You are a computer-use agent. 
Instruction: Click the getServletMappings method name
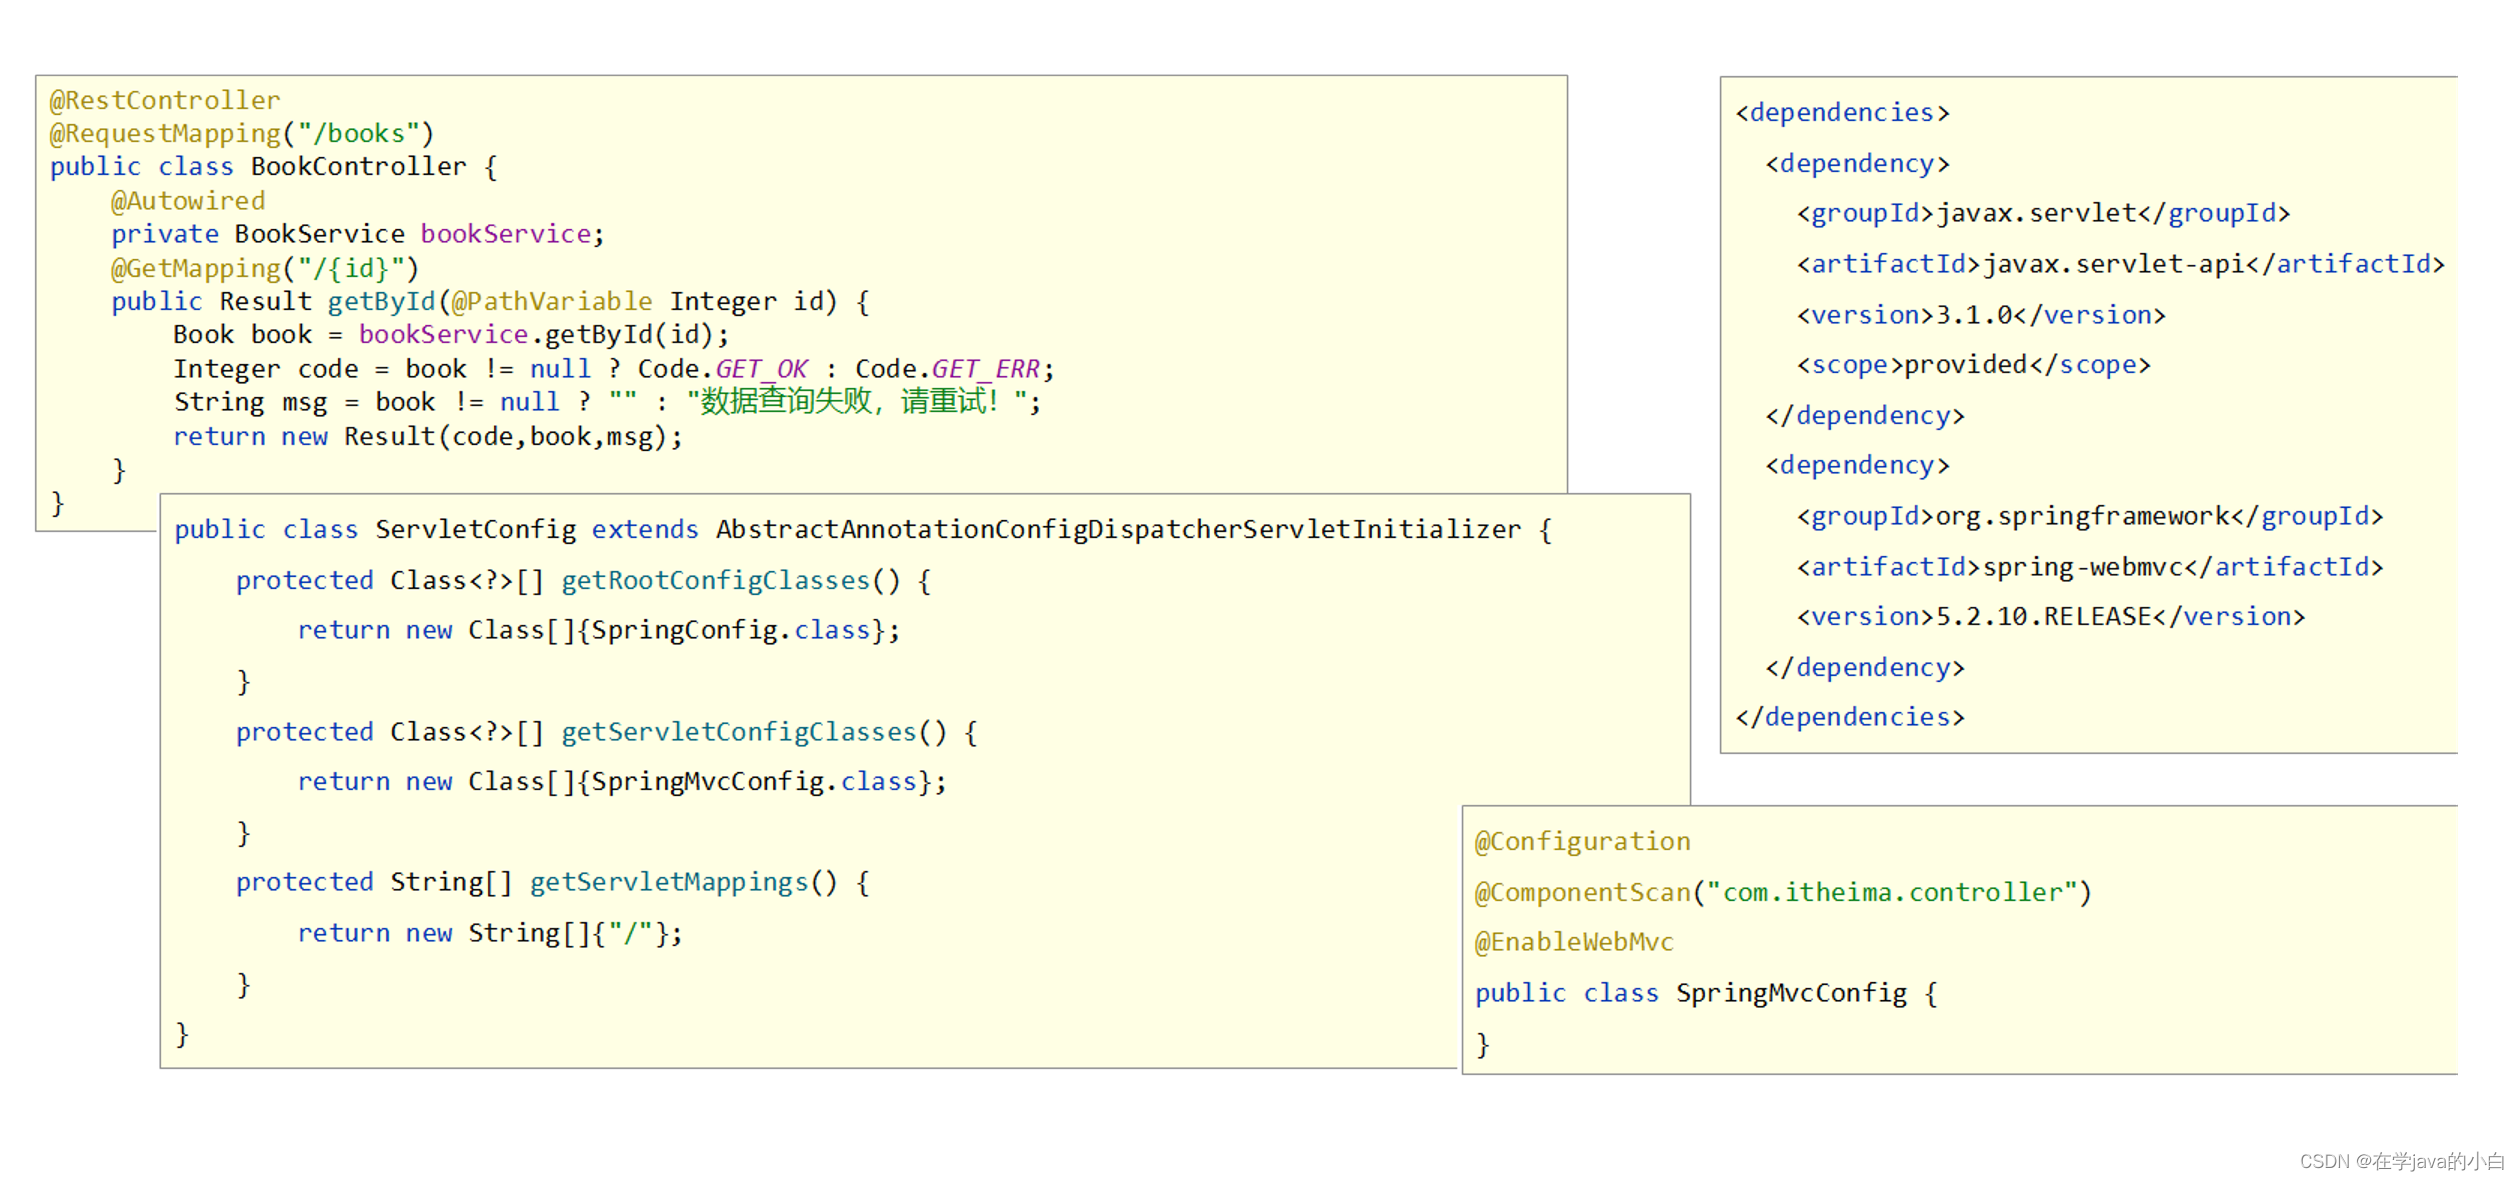(x=668, y=882)
